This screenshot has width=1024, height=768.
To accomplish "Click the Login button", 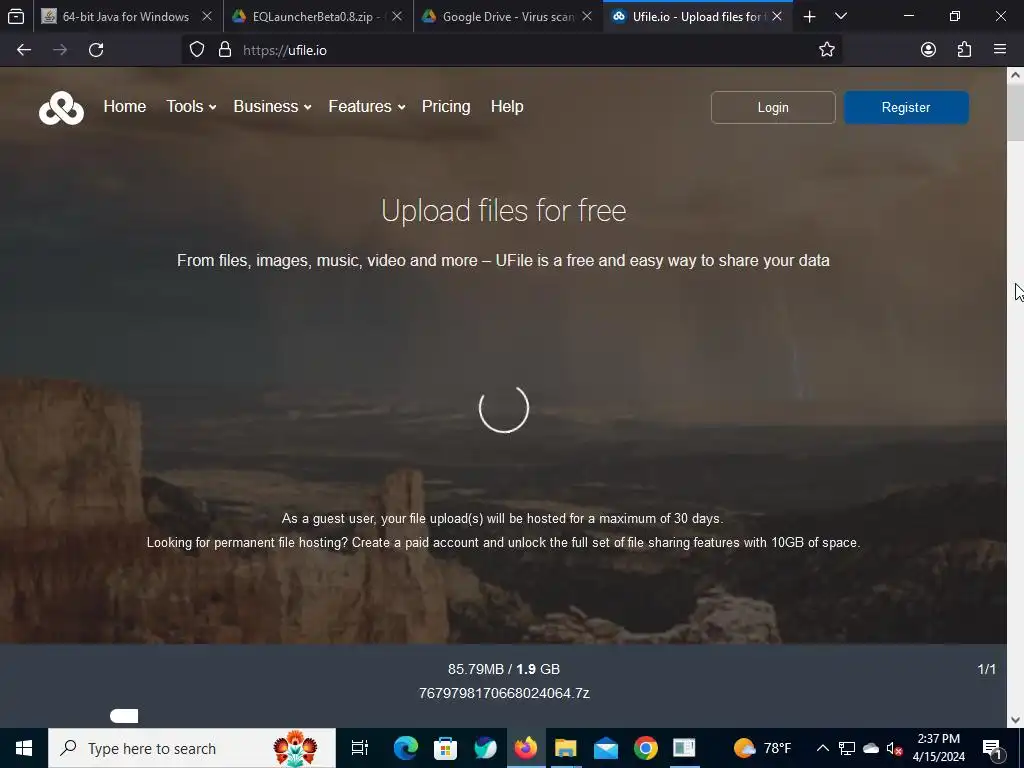I will [773, 107].
